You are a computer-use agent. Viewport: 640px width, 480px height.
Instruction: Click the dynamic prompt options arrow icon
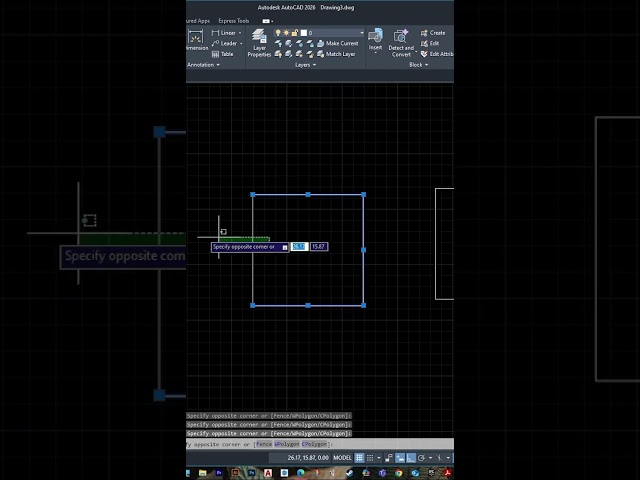[285, 247]
